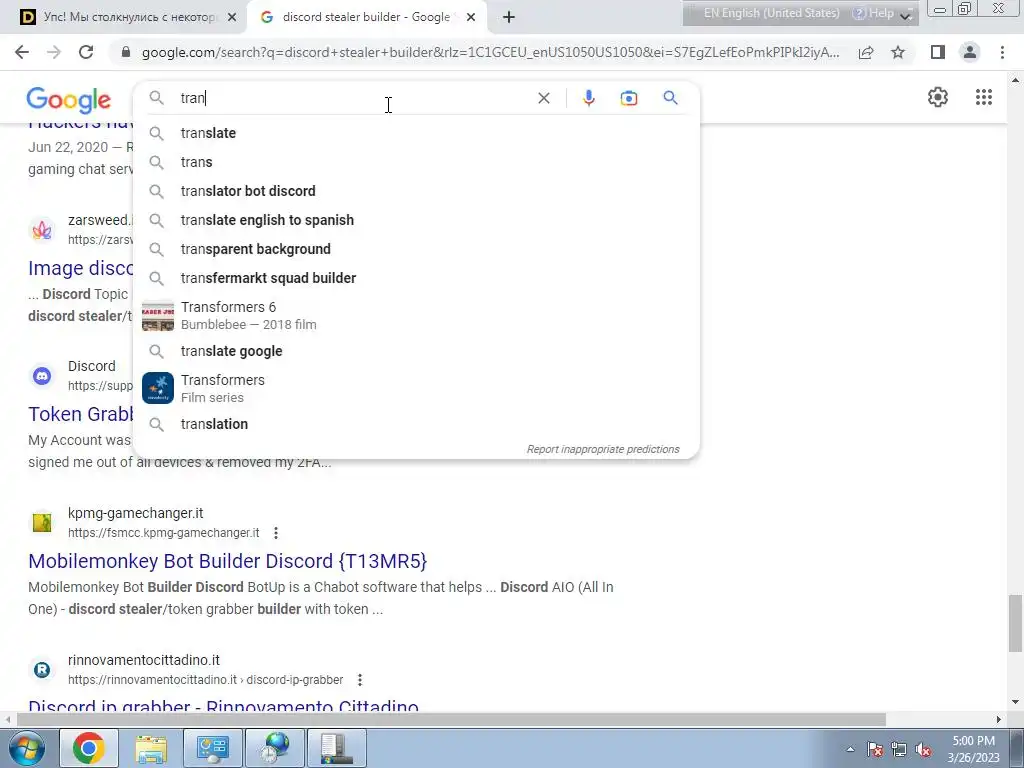Reload the current Google page
Screen dimensions: 1024x768
pyautogui.click(x=86, y=52)
